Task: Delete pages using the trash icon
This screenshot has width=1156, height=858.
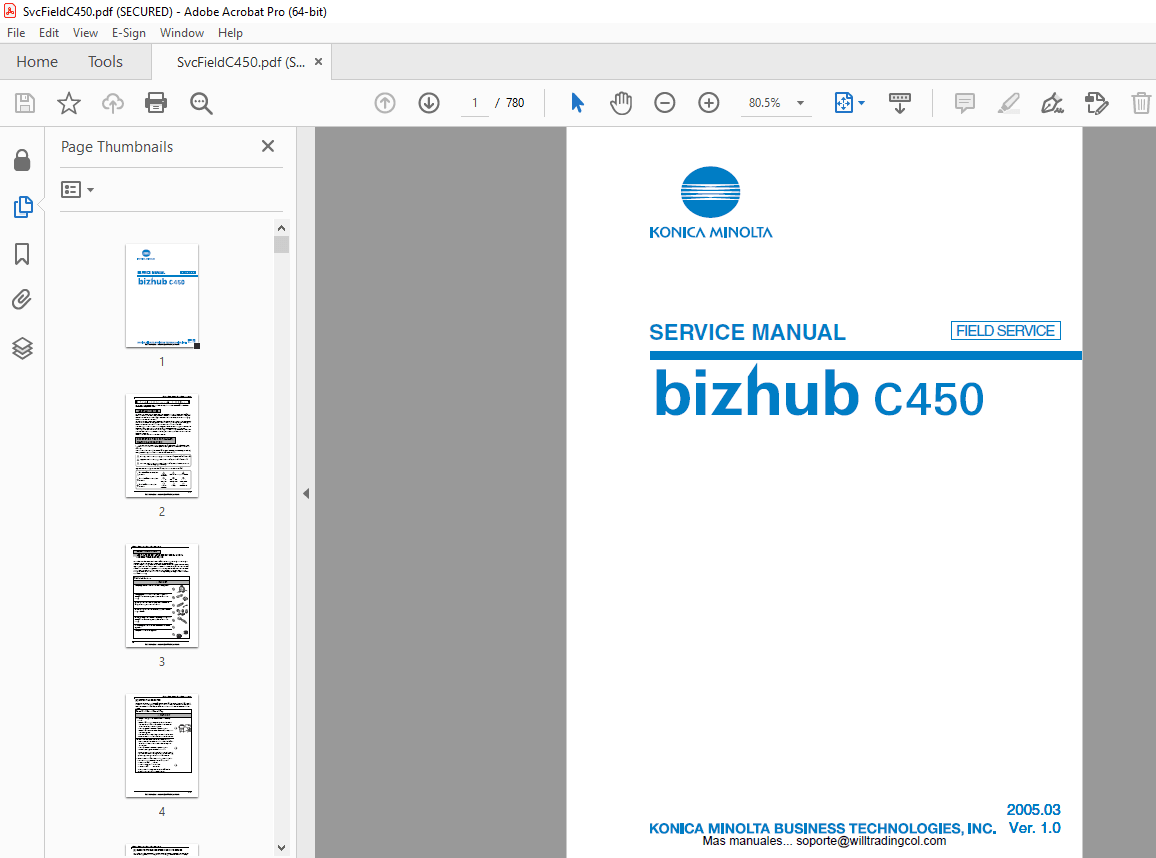Action: 1141,102
